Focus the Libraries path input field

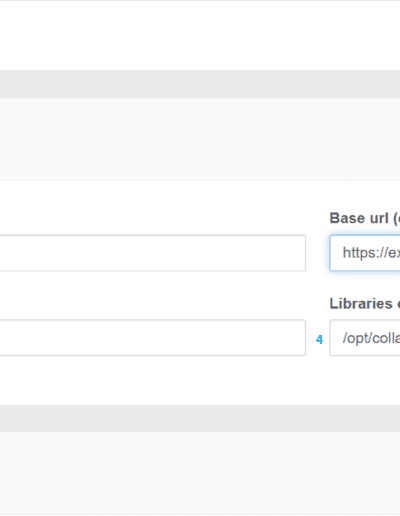(365, 338)
